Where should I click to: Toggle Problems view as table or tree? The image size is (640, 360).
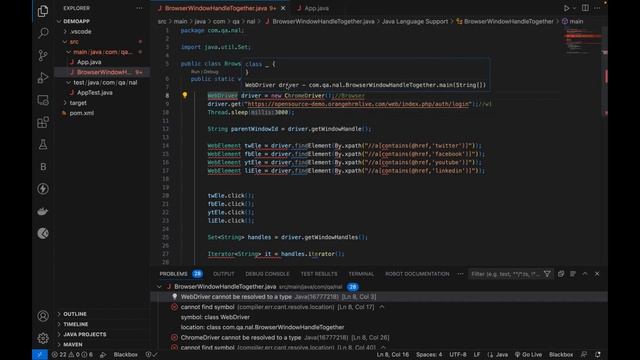(573, 274)
